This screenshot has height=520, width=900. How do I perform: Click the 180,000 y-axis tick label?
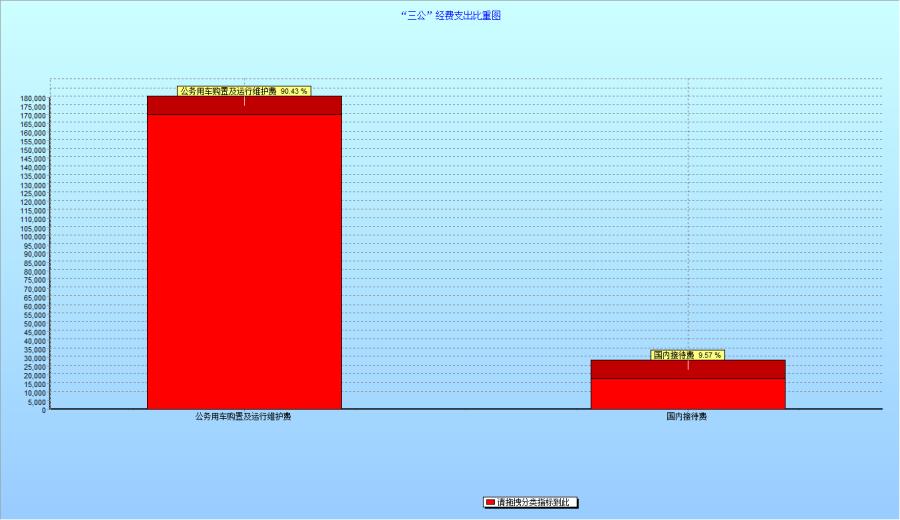(33, 98)
